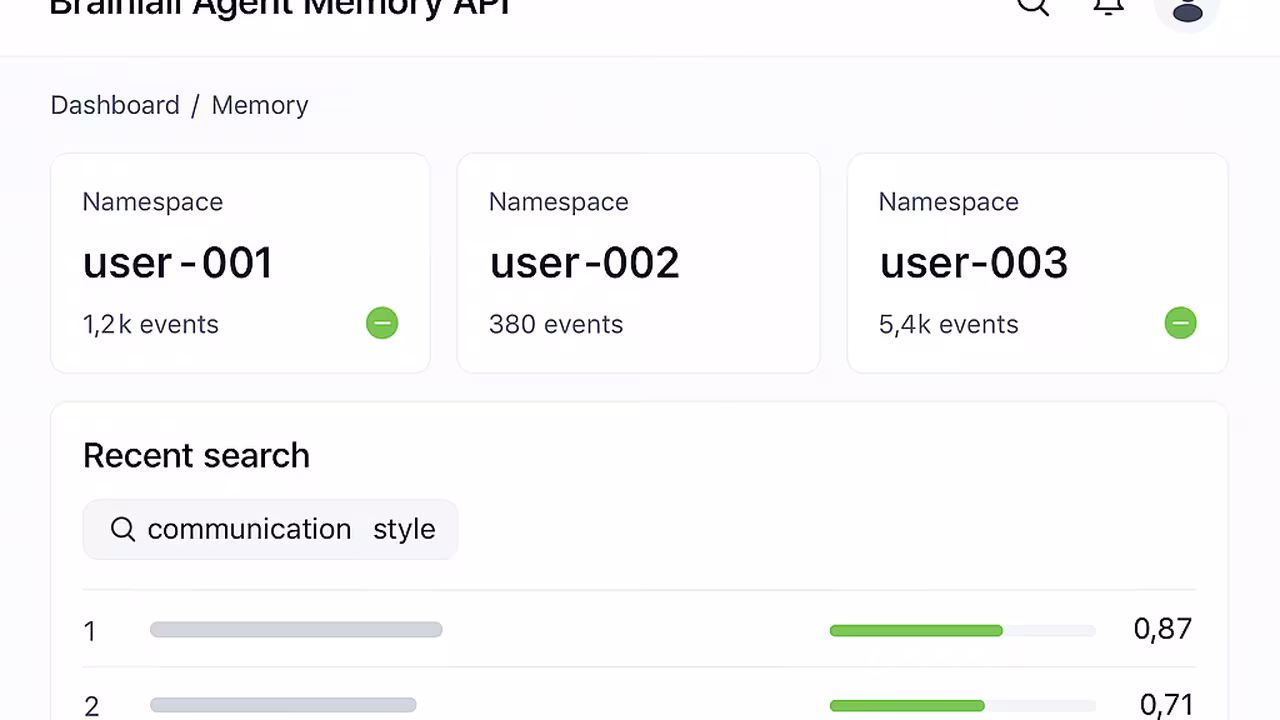Open the user profile avatar

tap(1187, 10)
